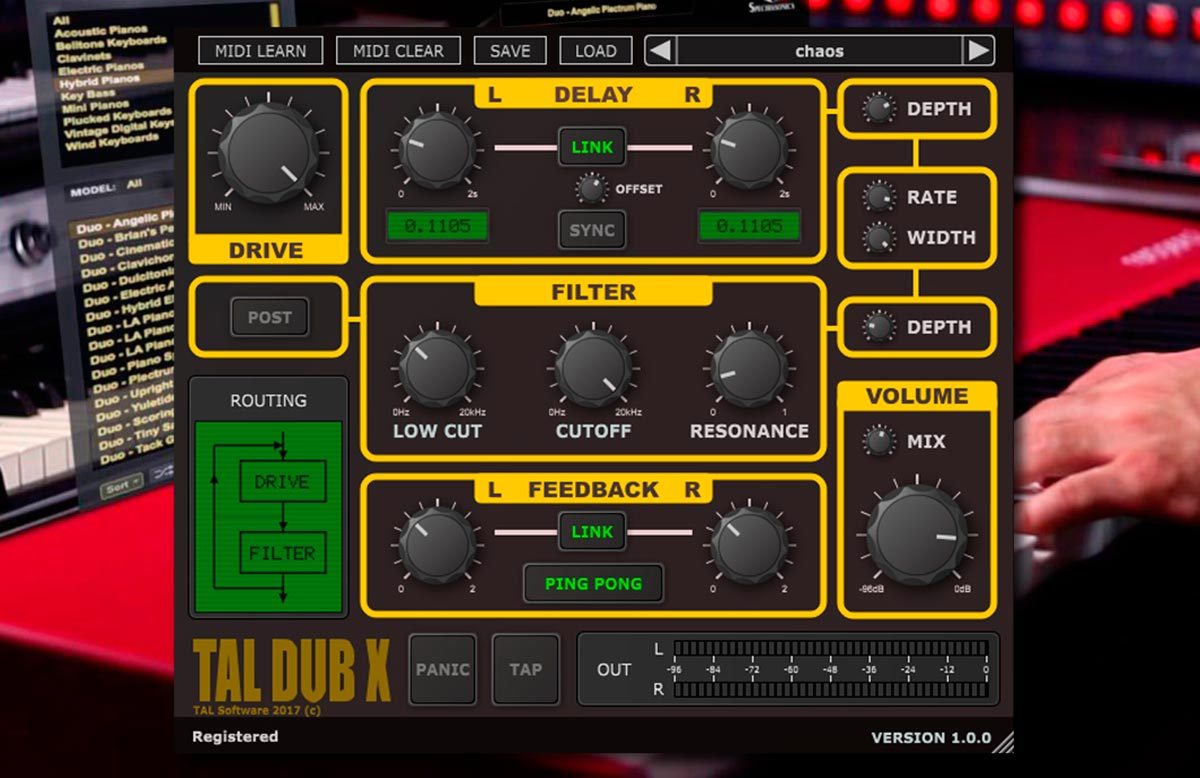Select All category in the Keyscape list
The image size is (1200, 778).
click(61, 20)
